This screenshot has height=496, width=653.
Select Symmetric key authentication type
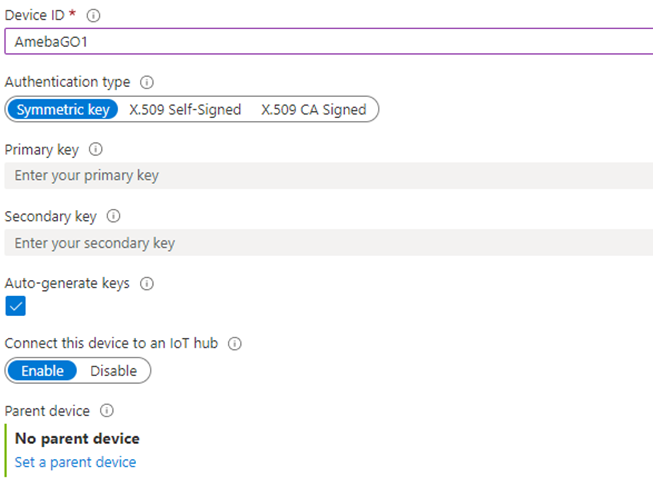[63, 110]
